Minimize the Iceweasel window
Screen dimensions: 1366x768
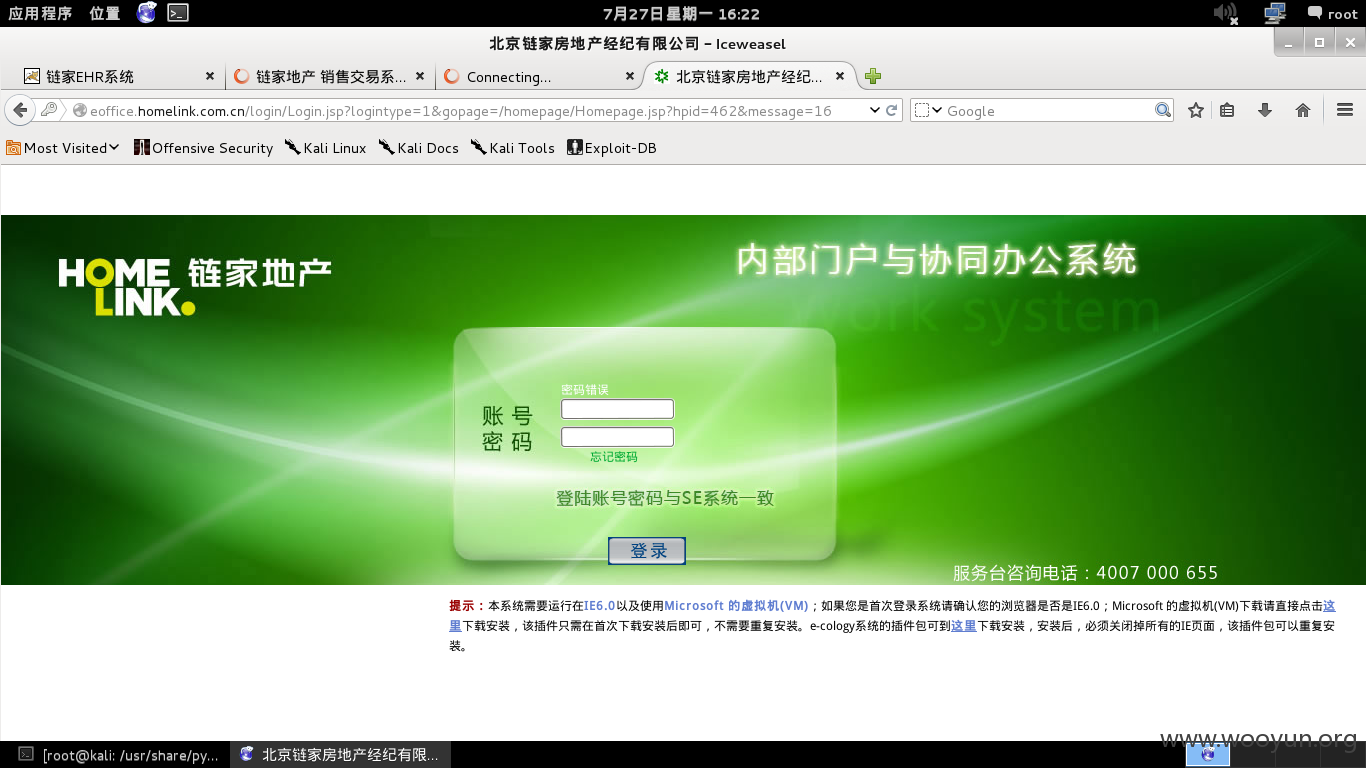(1289, 42)
